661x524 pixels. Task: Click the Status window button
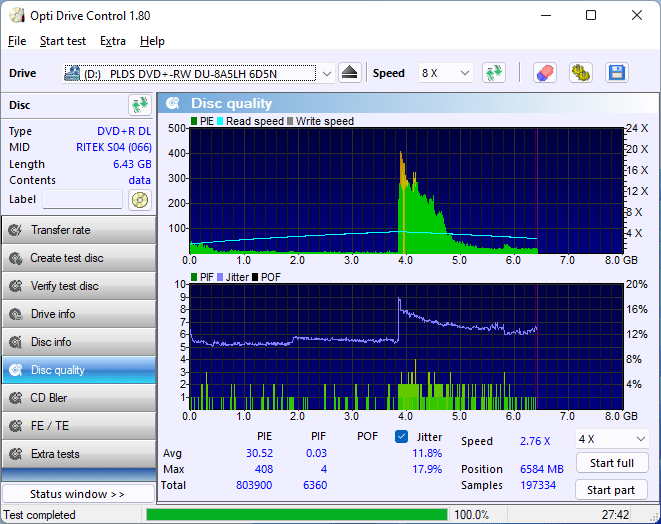coord(78,494)
